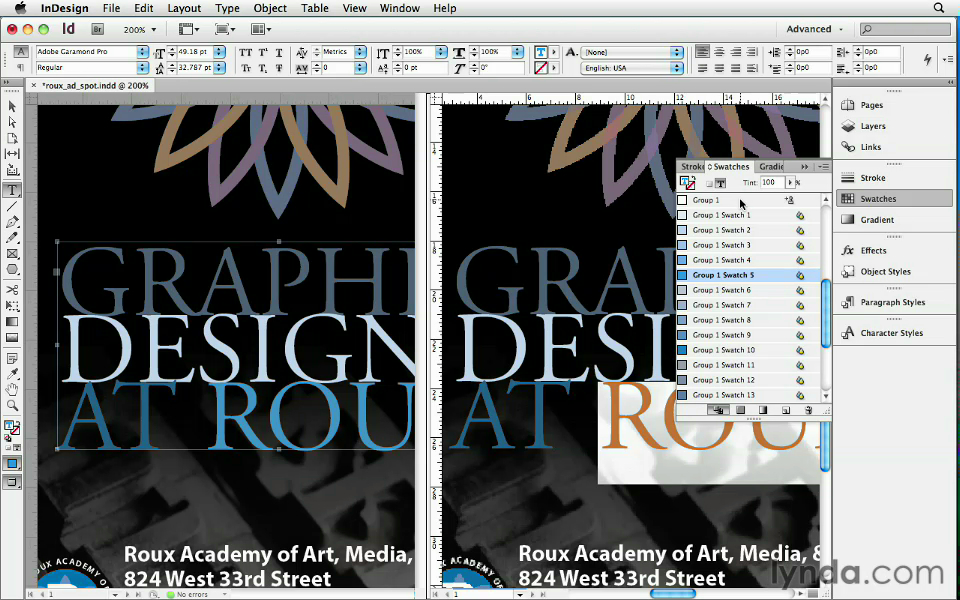Open the Advanced workspace switcher
Screen dimensions: 960x600
814,29
